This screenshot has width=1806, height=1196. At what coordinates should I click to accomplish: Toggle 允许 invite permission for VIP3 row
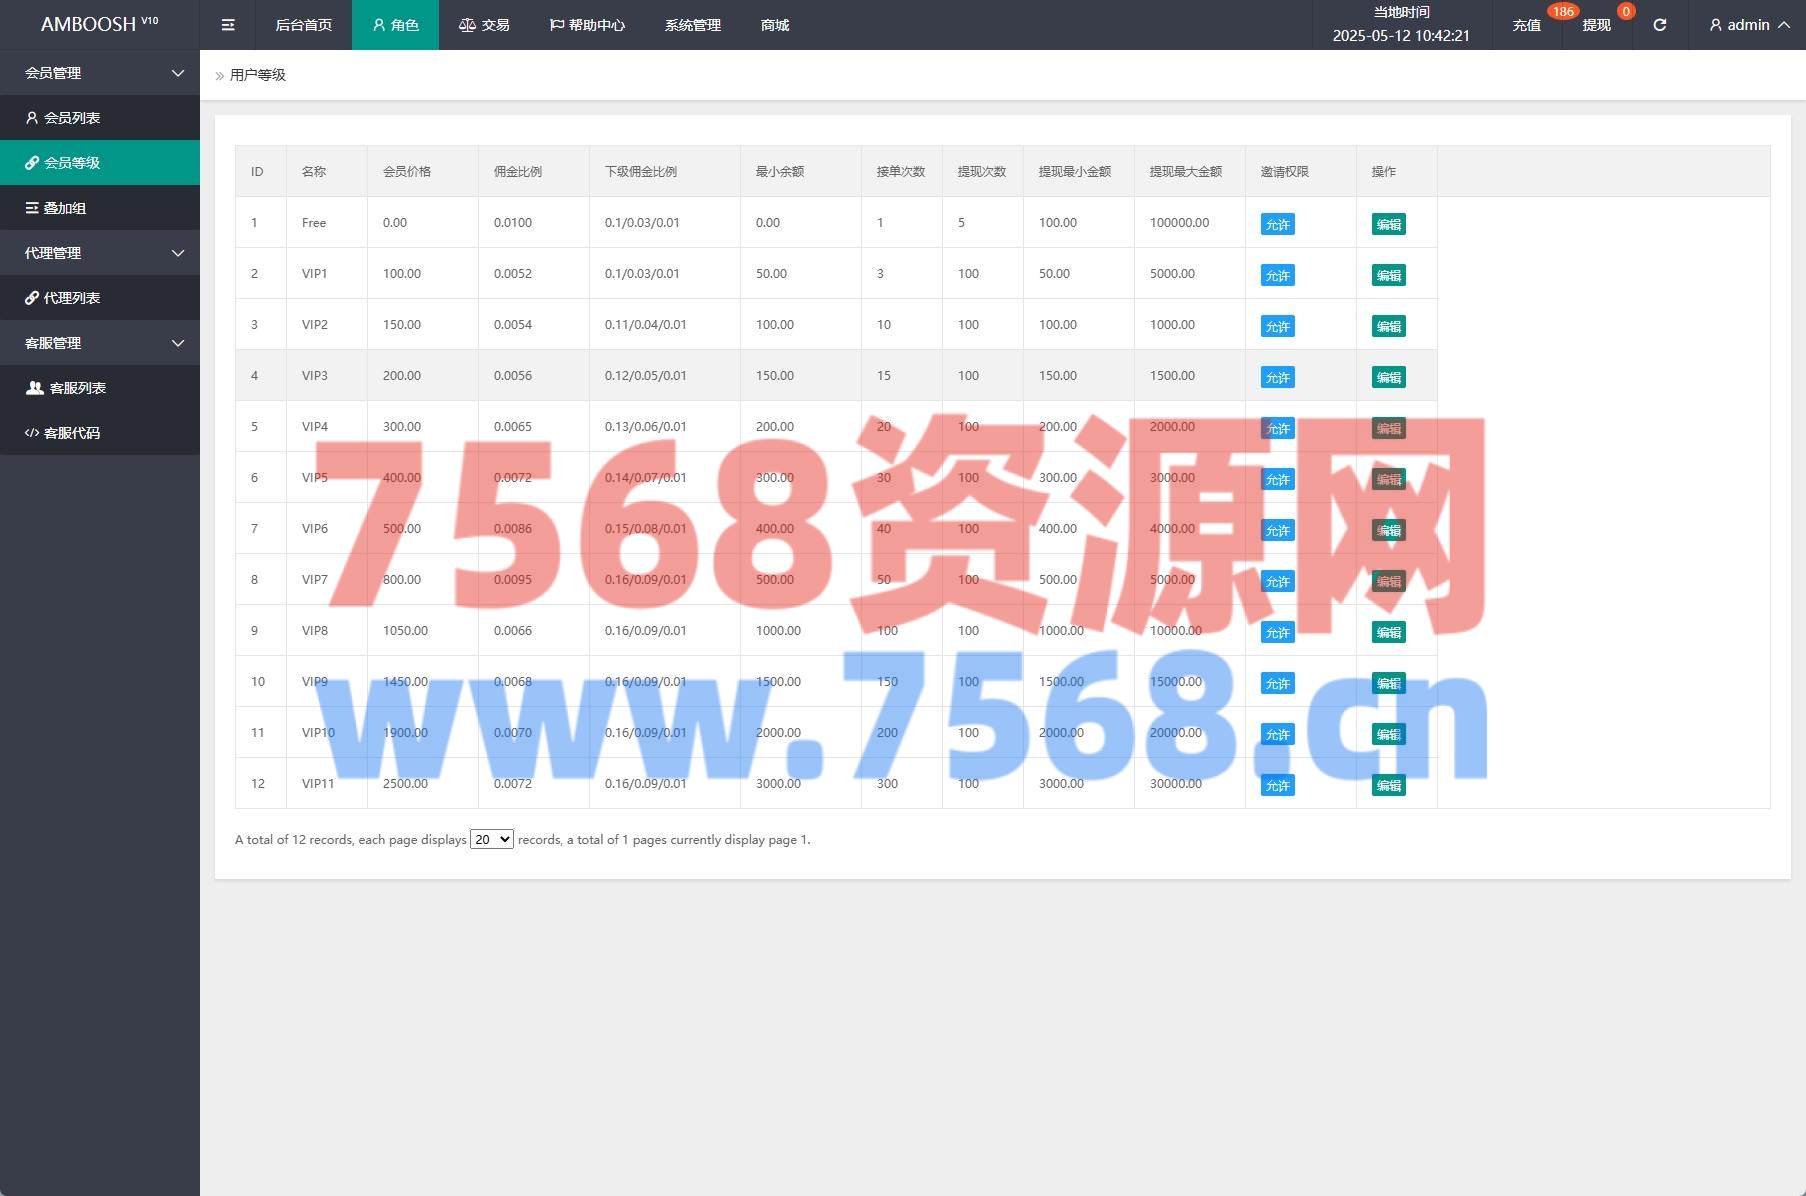(x=1277, y=377)
